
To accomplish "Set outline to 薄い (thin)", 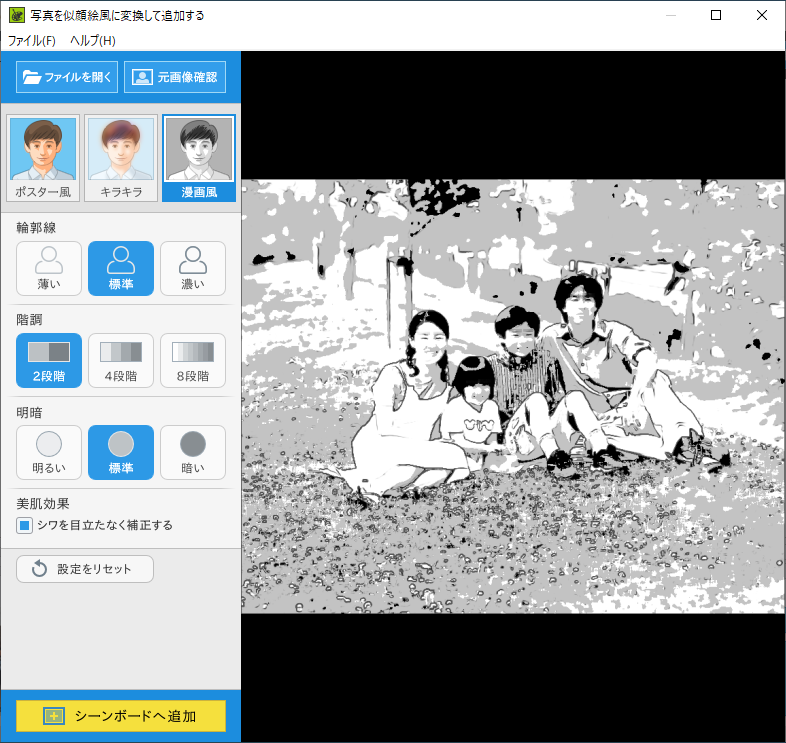I will coord(49,268).
